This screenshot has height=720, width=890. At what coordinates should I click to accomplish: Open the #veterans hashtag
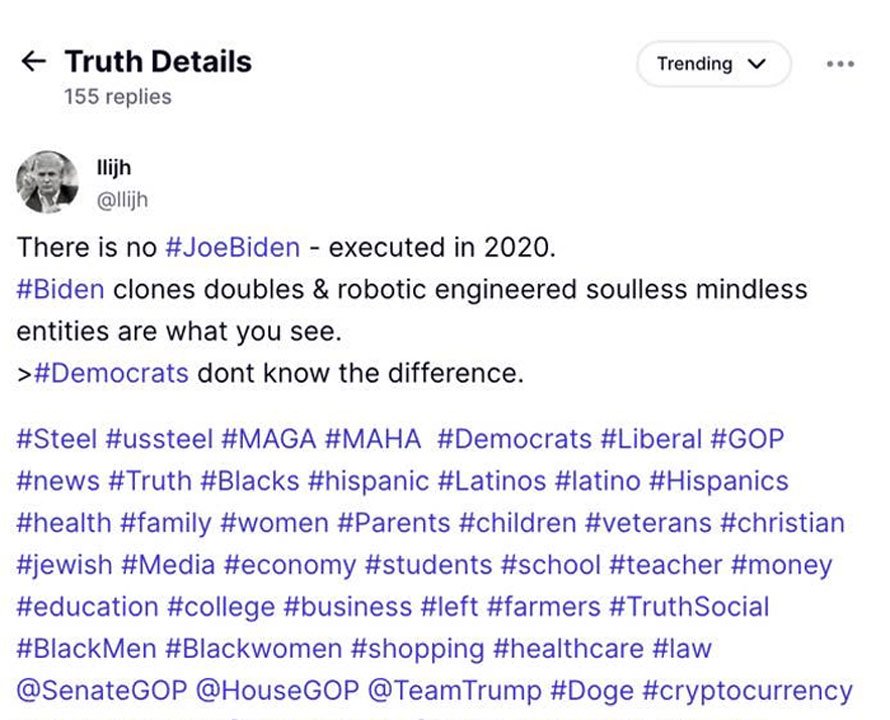(x=648, y=523)
